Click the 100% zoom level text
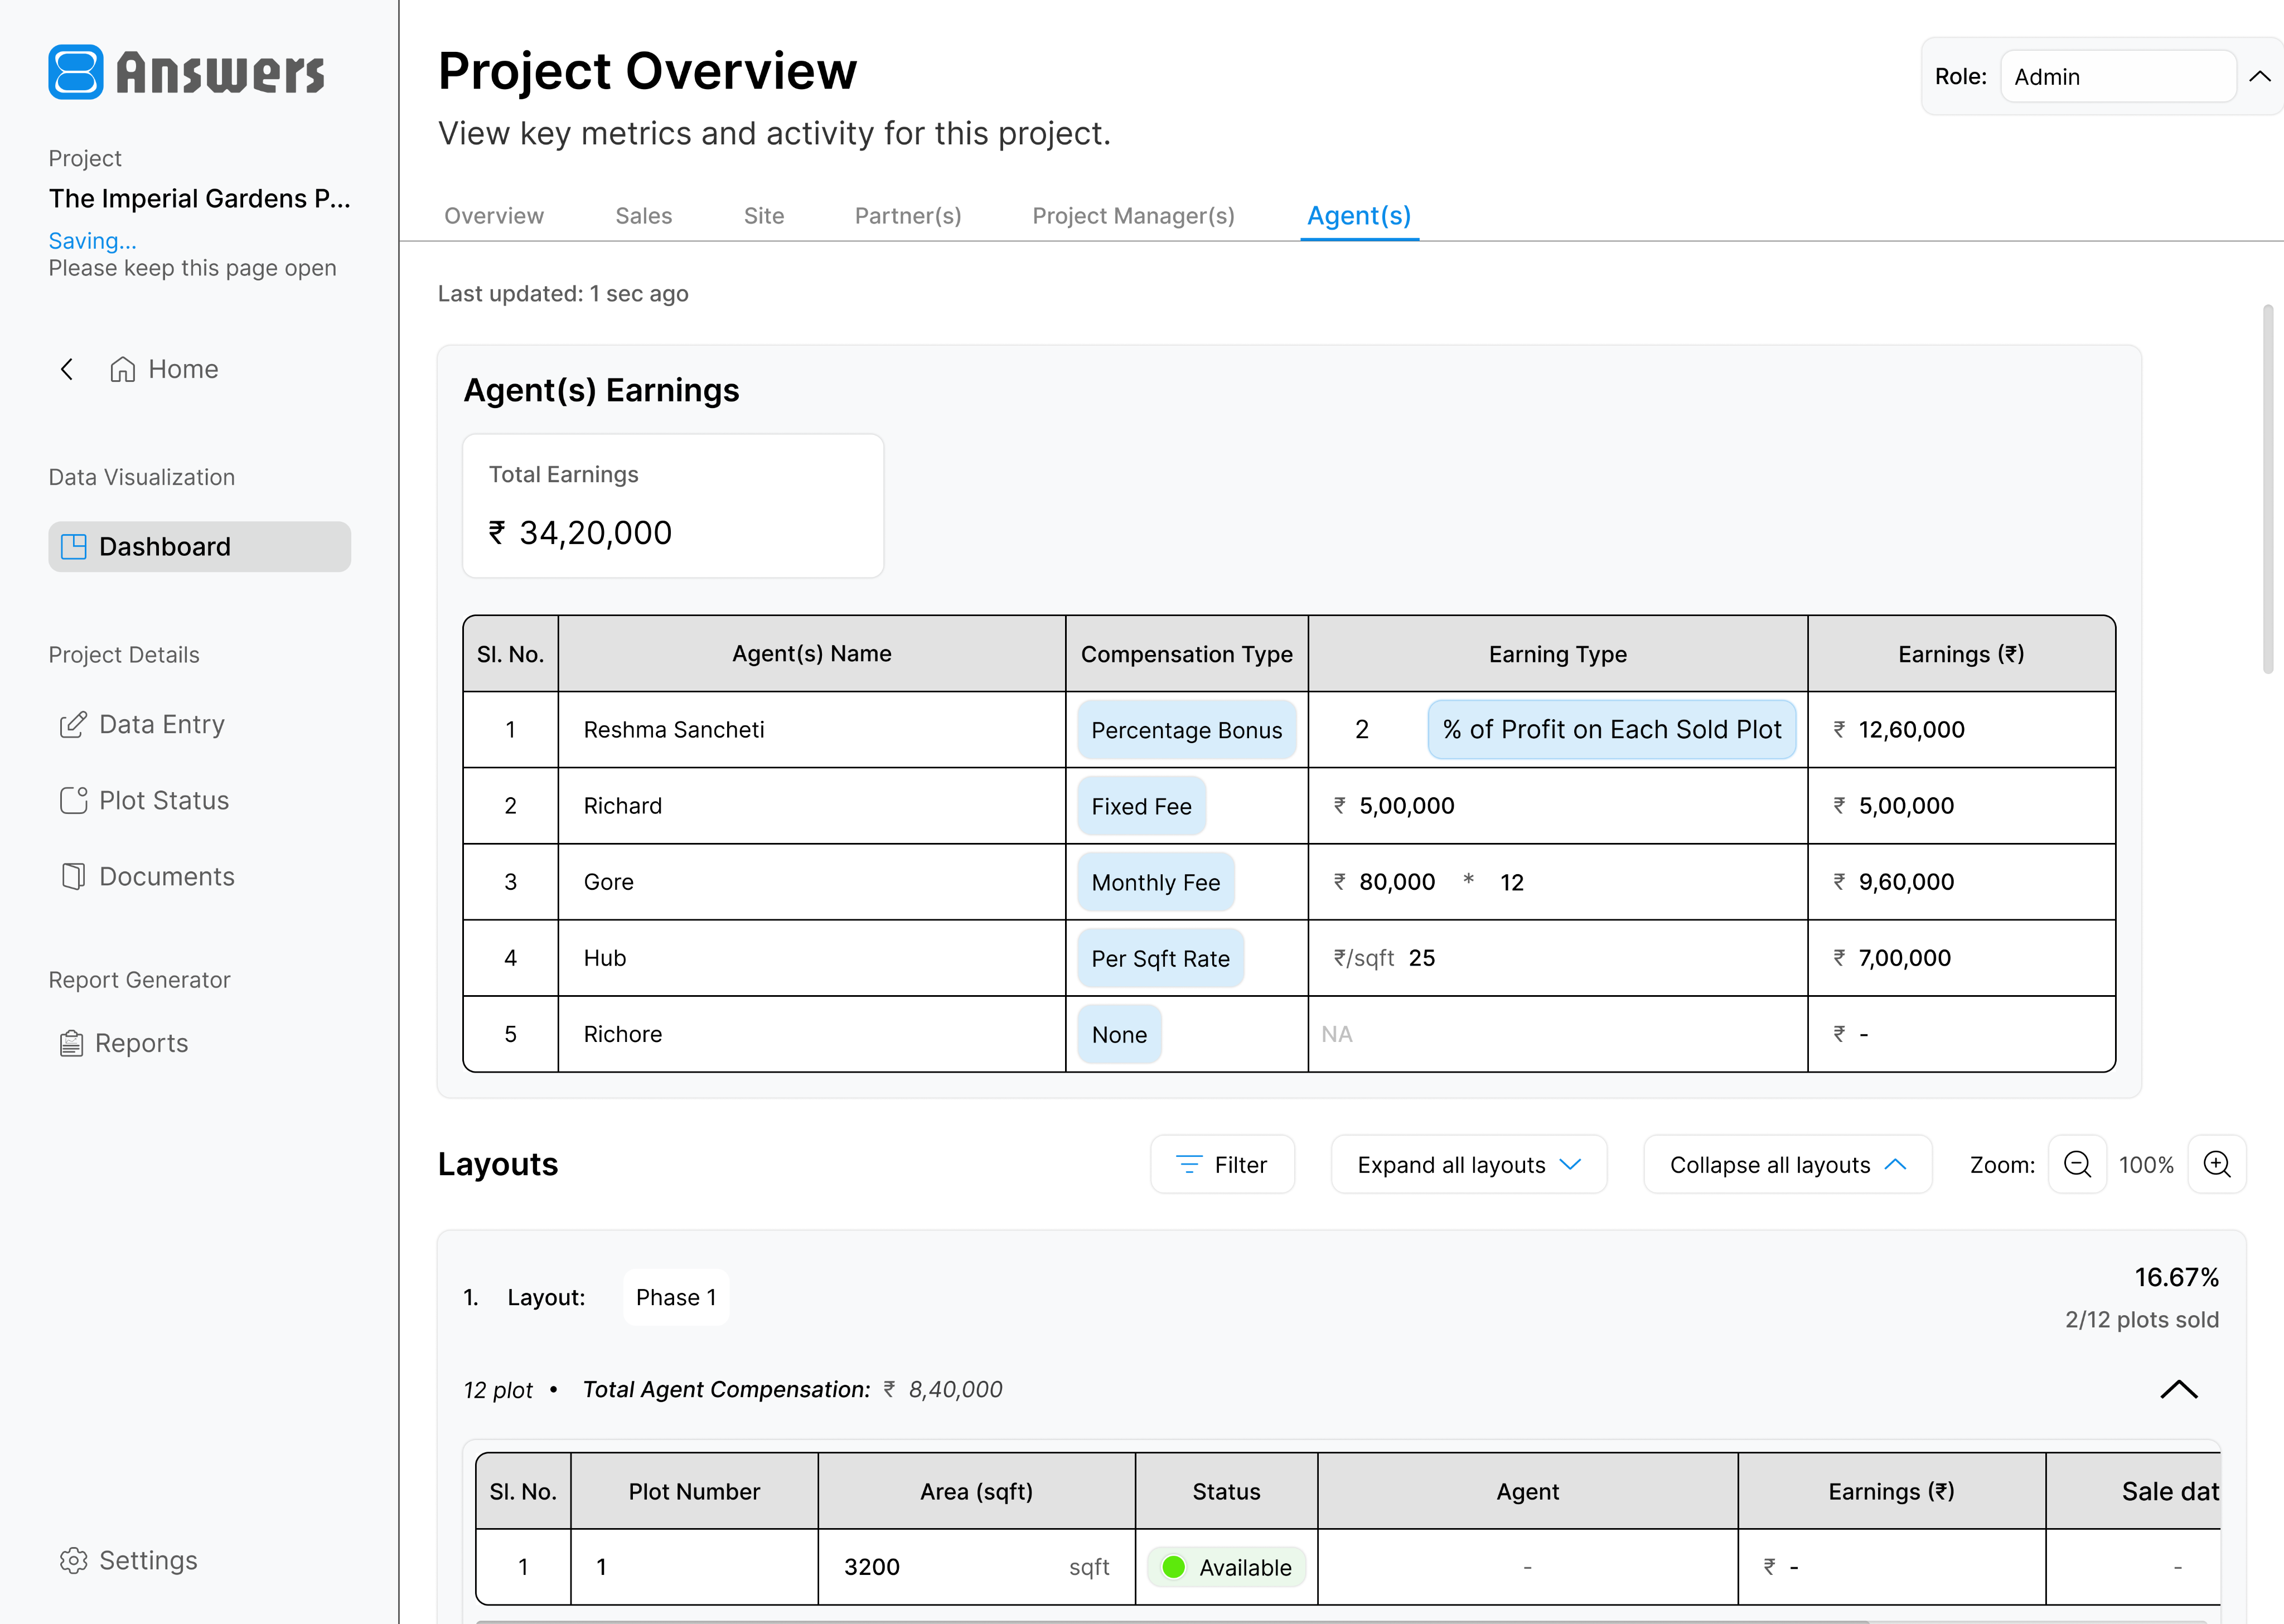The height and width of the screenshot is (1624, 2284). pos(2146,1165)
